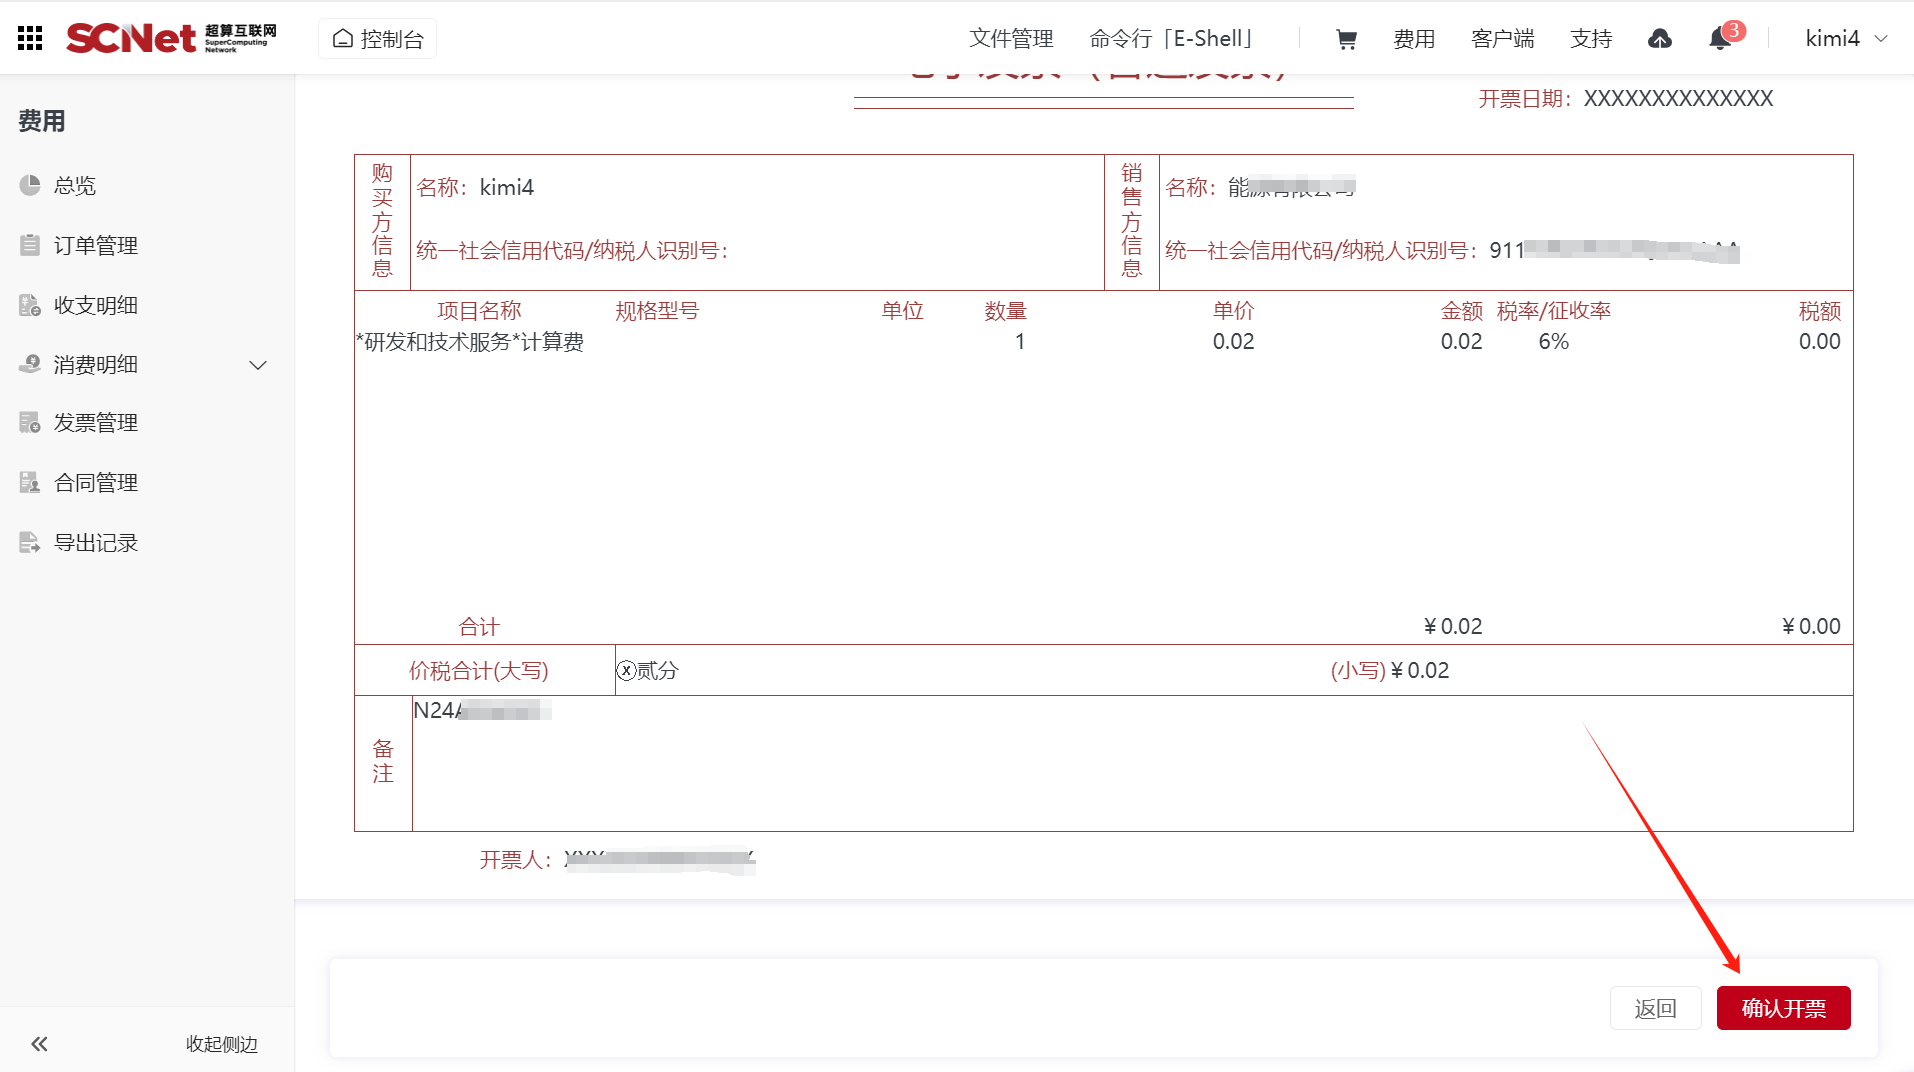
Task: Click the 返回 back button
Action: (x=1655, y=1008)
